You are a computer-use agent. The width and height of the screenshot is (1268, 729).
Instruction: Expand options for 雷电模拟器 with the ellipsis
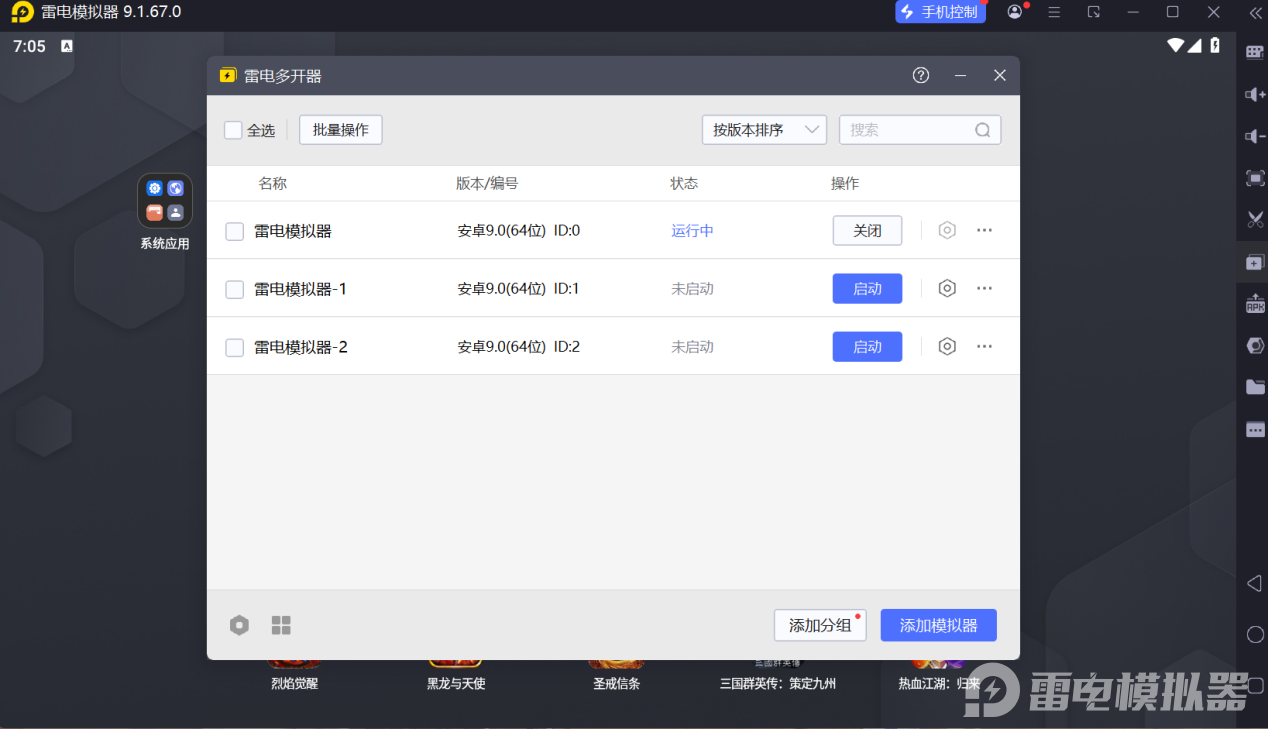click(984, 230)
